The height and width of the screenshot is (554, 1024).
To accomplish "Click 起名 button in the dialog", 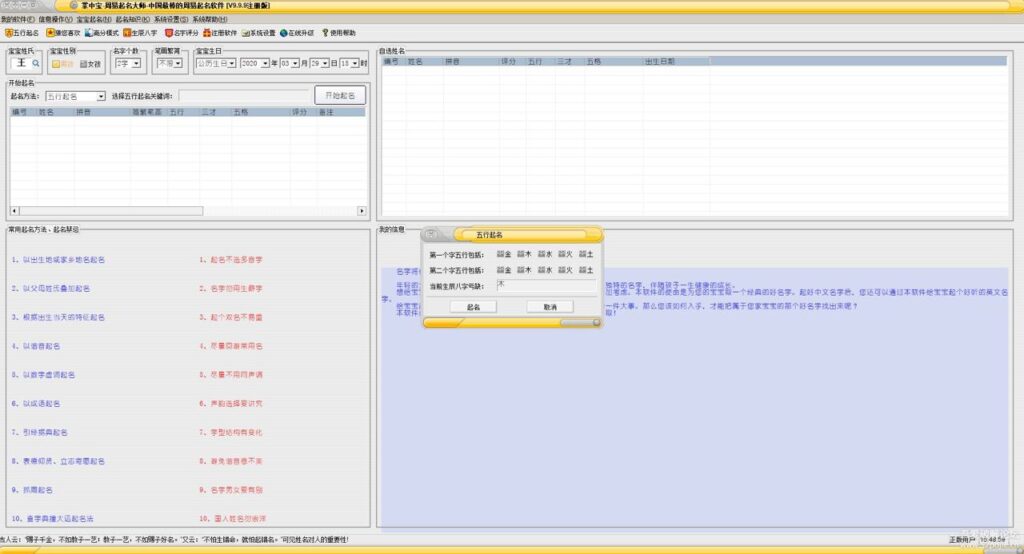I will [474, 307].
